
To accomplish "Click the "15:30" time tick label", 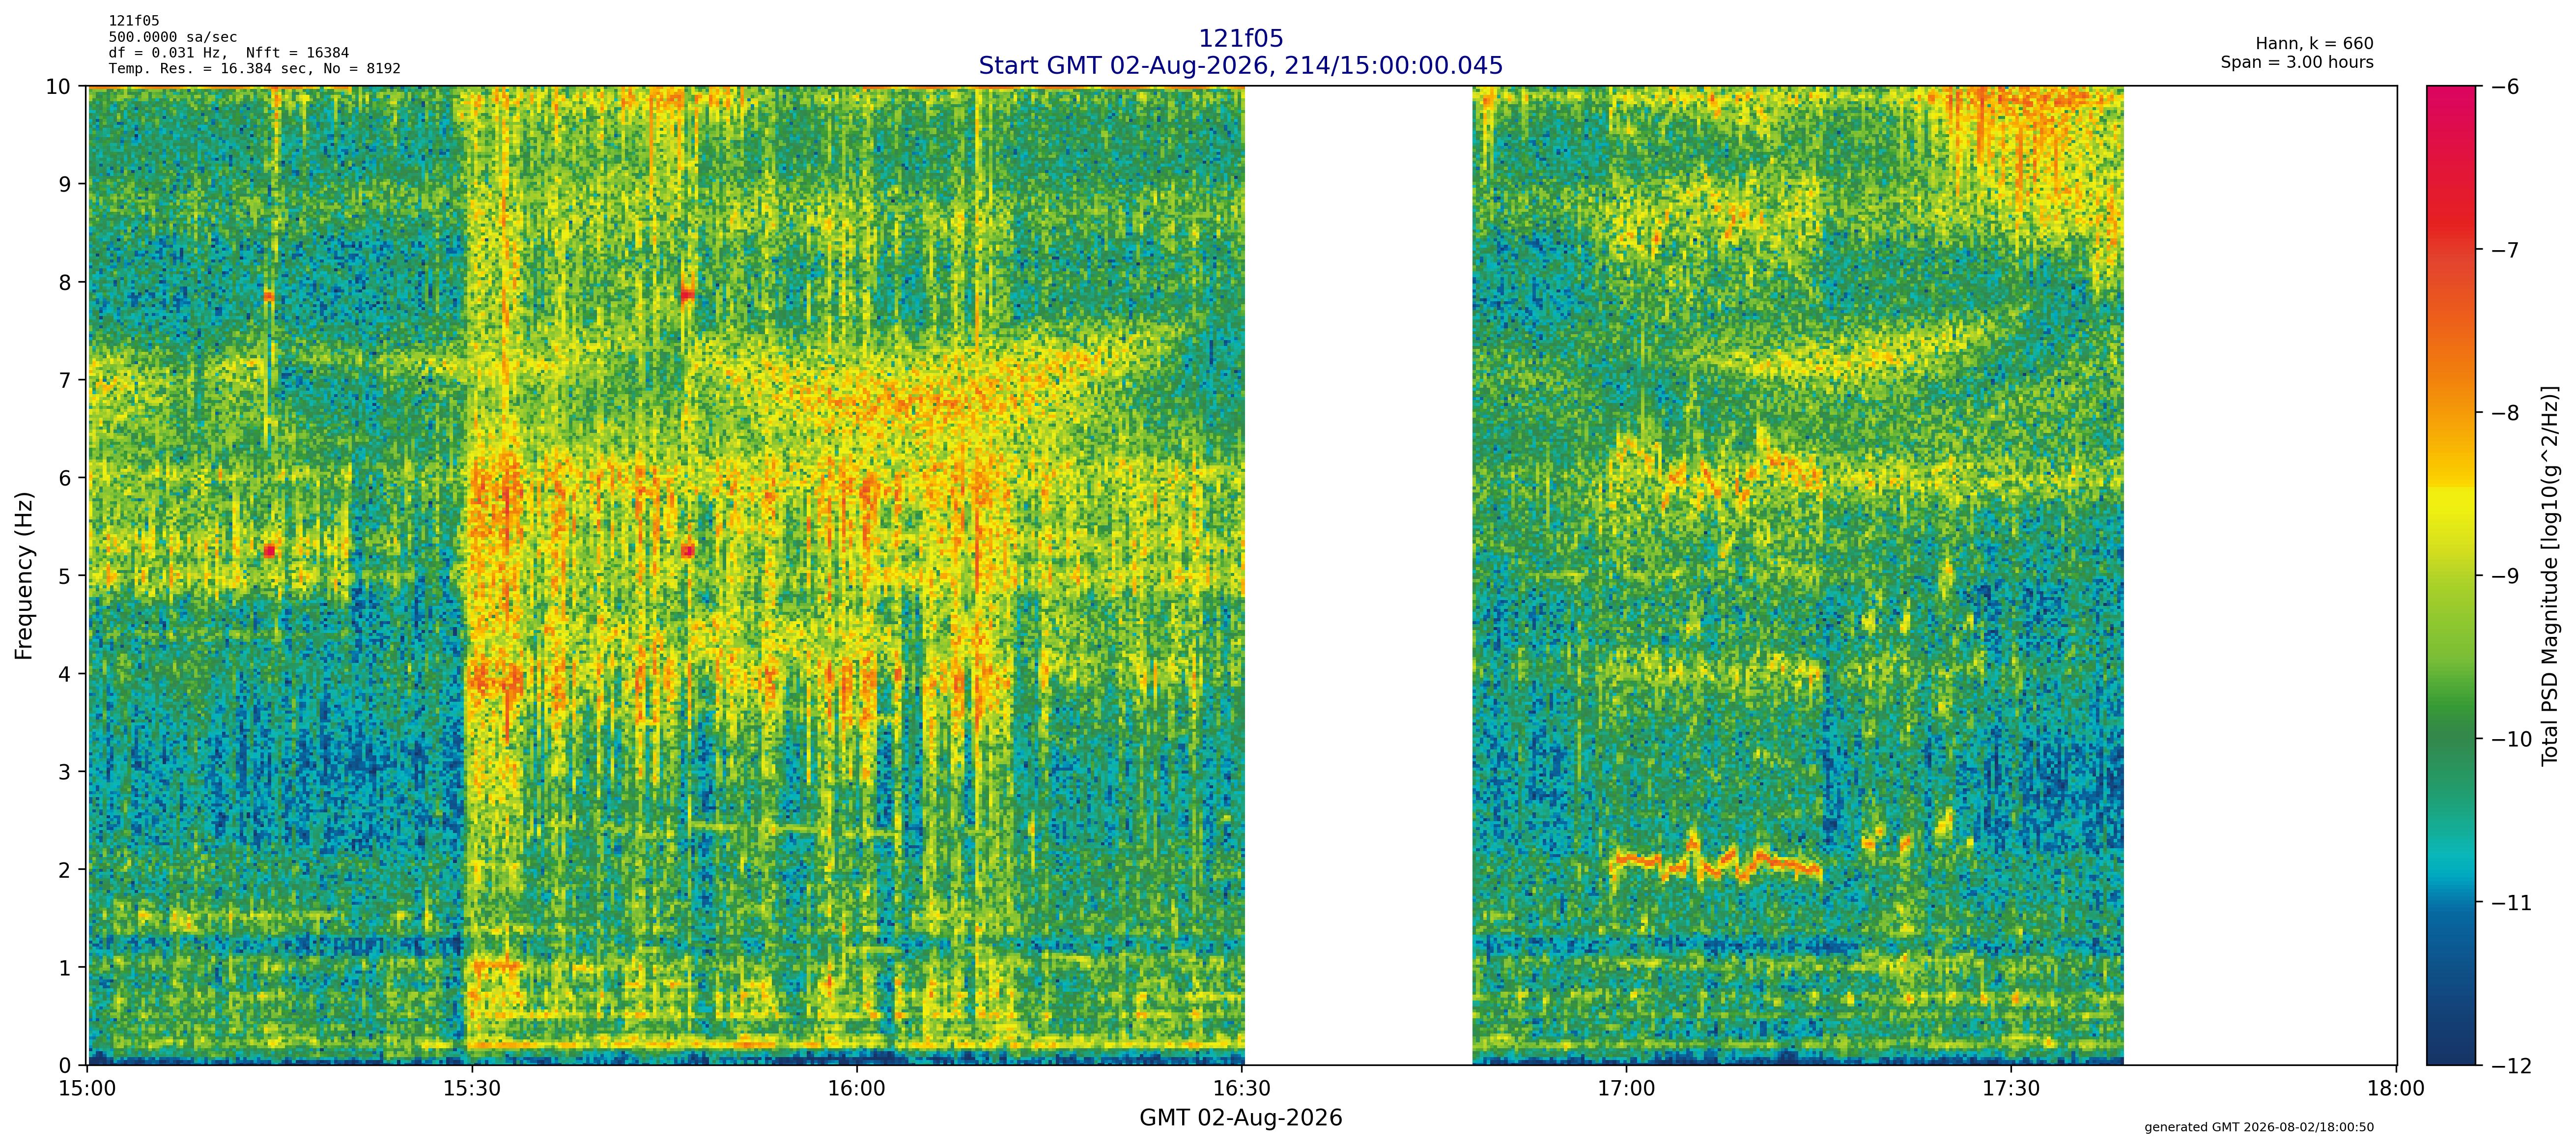I will click(x=473, y=1087).
